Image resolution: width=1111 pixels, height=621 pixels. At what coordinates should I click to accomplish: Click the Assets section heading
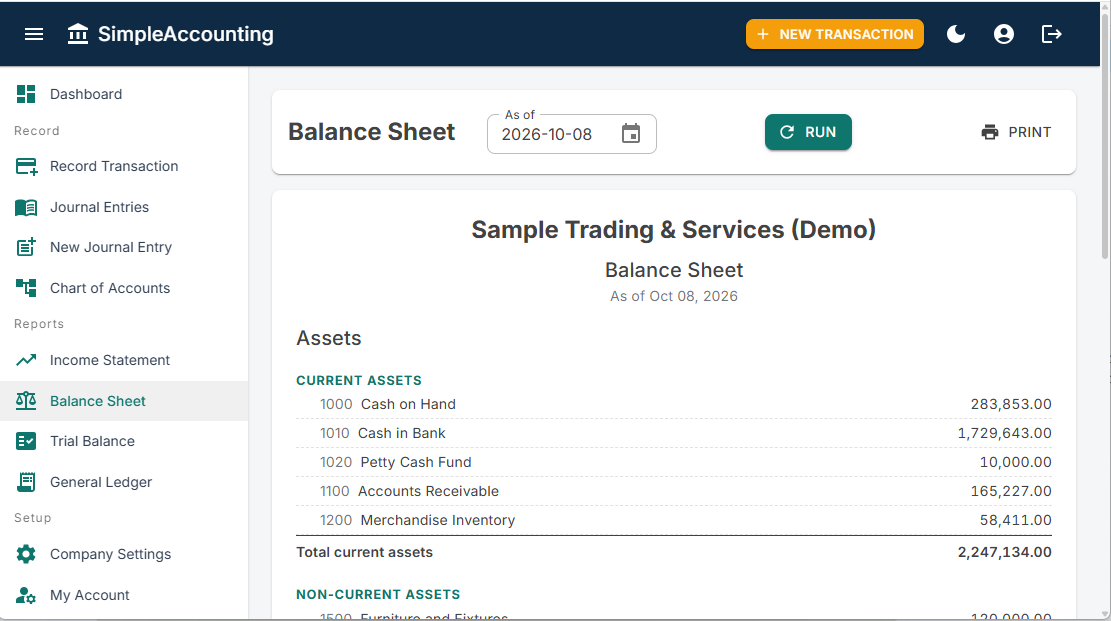[329, 338]
